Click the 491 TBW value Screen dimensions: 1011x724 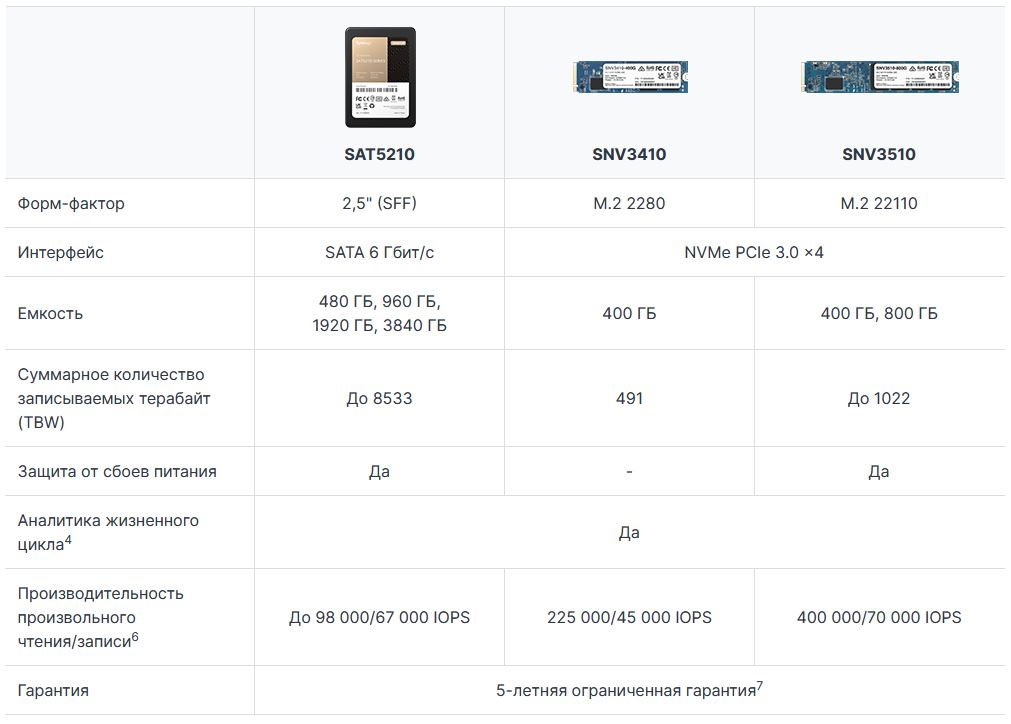coord(629,398)
